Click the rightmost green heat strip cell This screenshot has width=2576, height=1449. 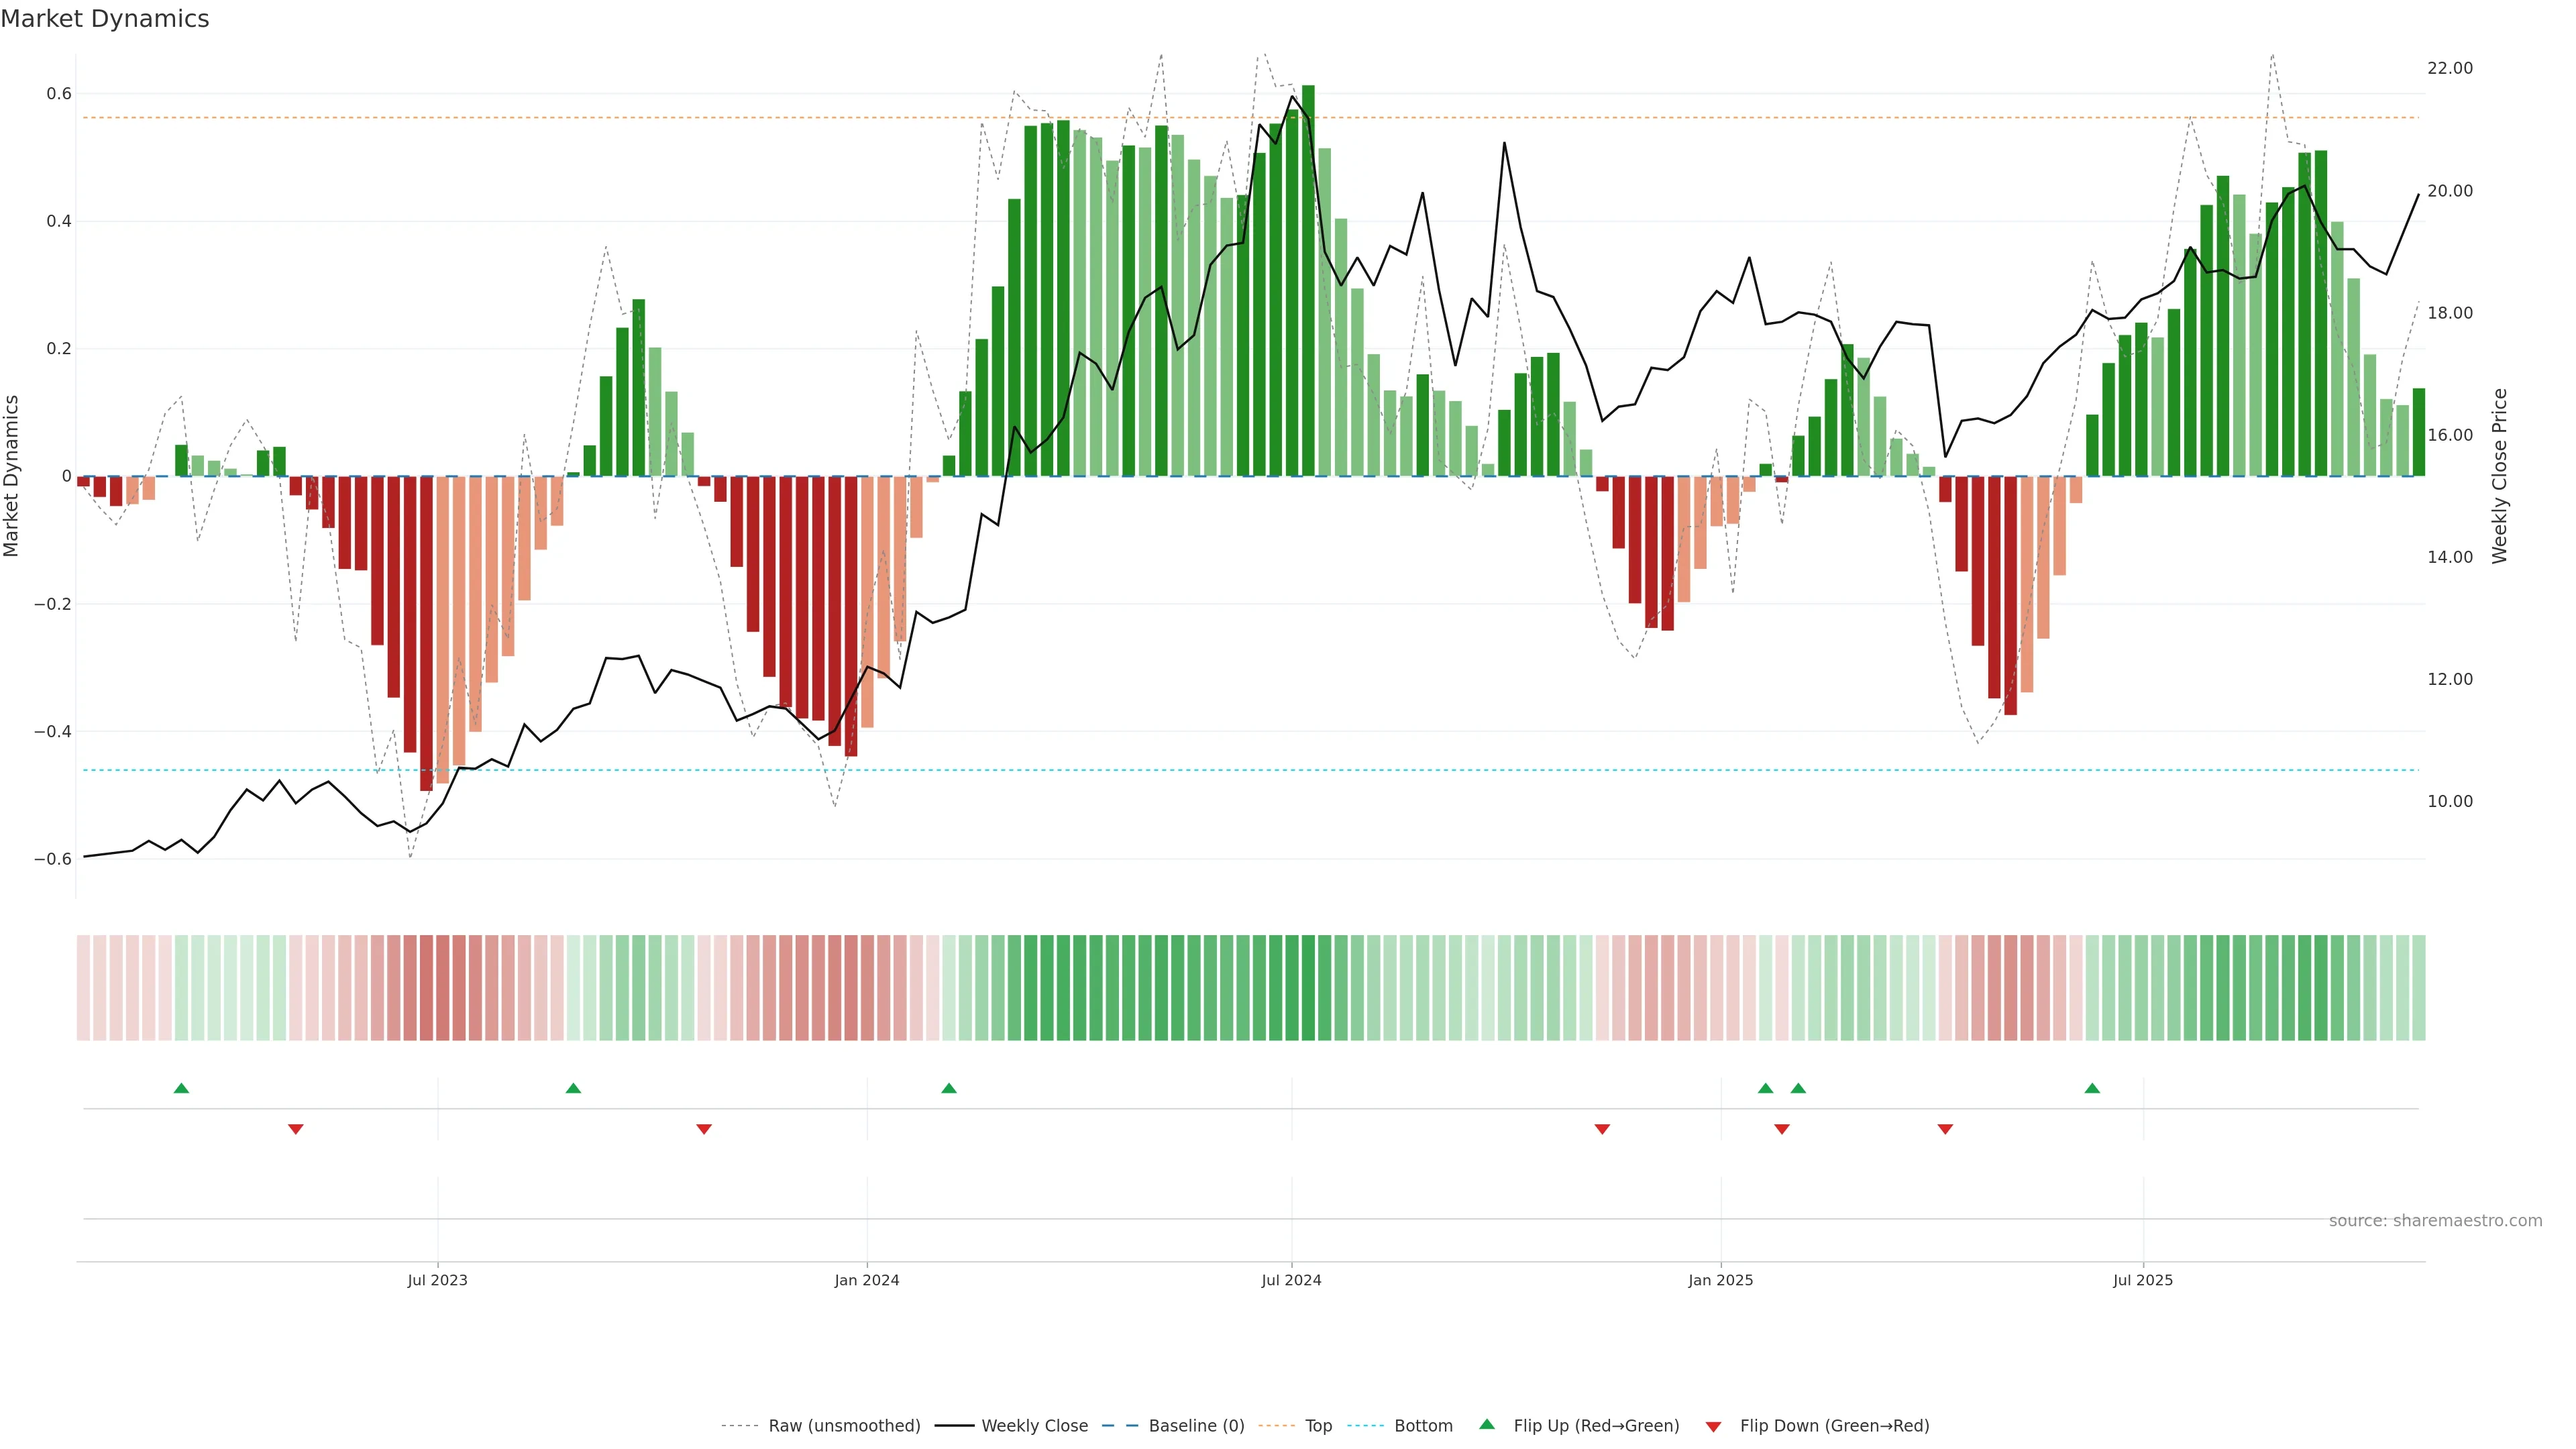(x=2418, y=987)
